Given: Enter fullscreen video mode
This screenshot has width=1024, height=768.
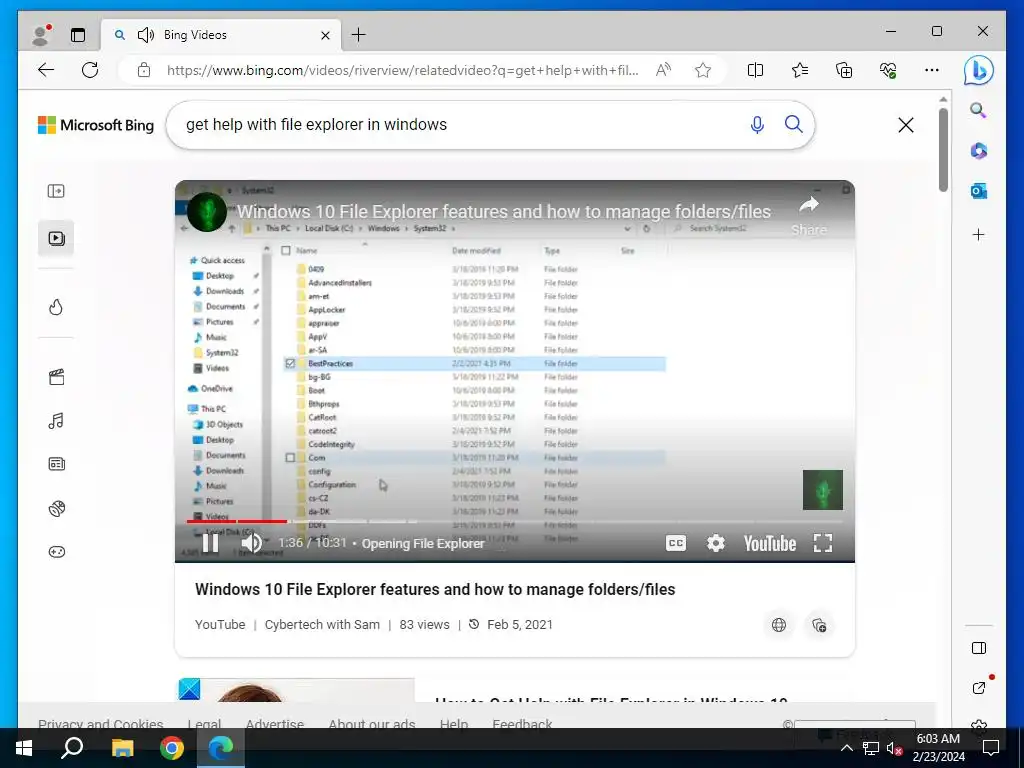Looking at the screenshot, I should tap(823, 543).
